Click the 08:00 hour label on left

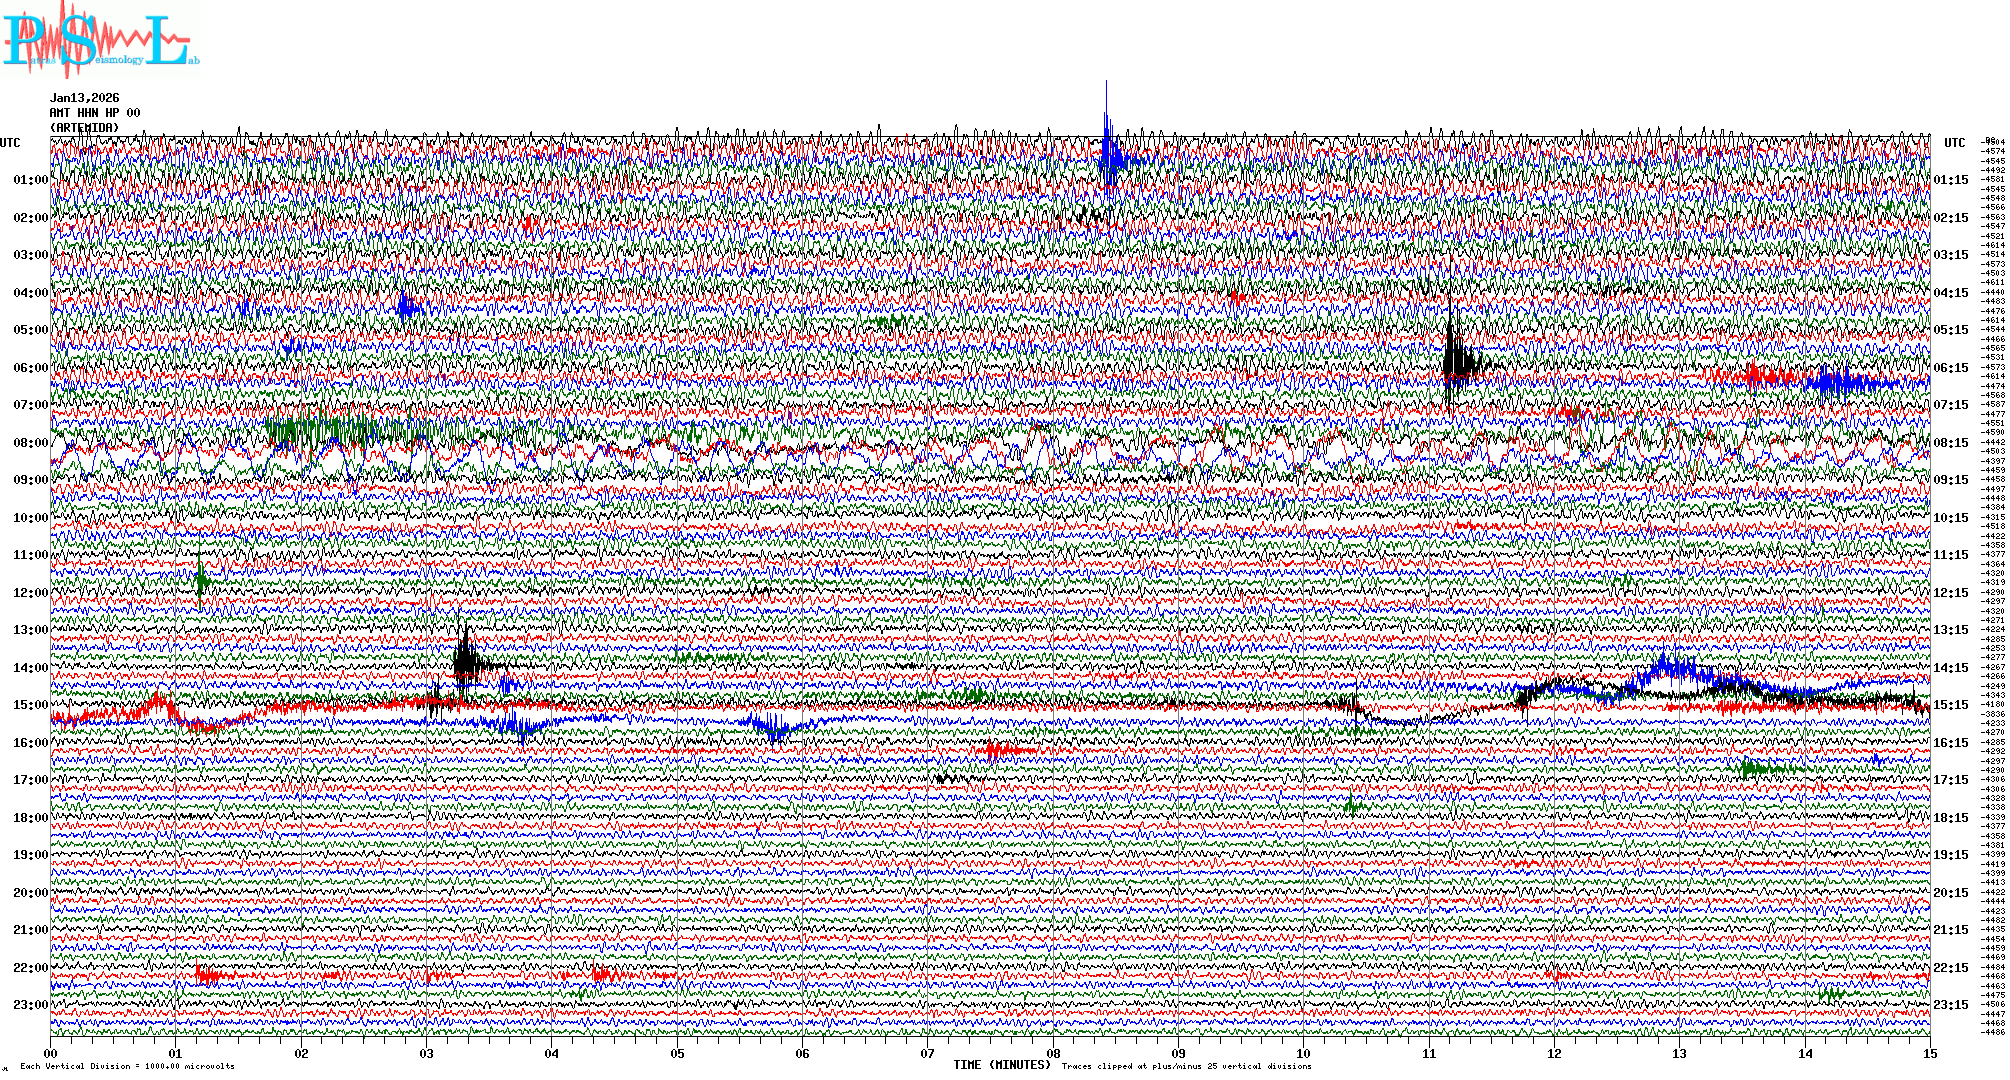pos(30,443)
